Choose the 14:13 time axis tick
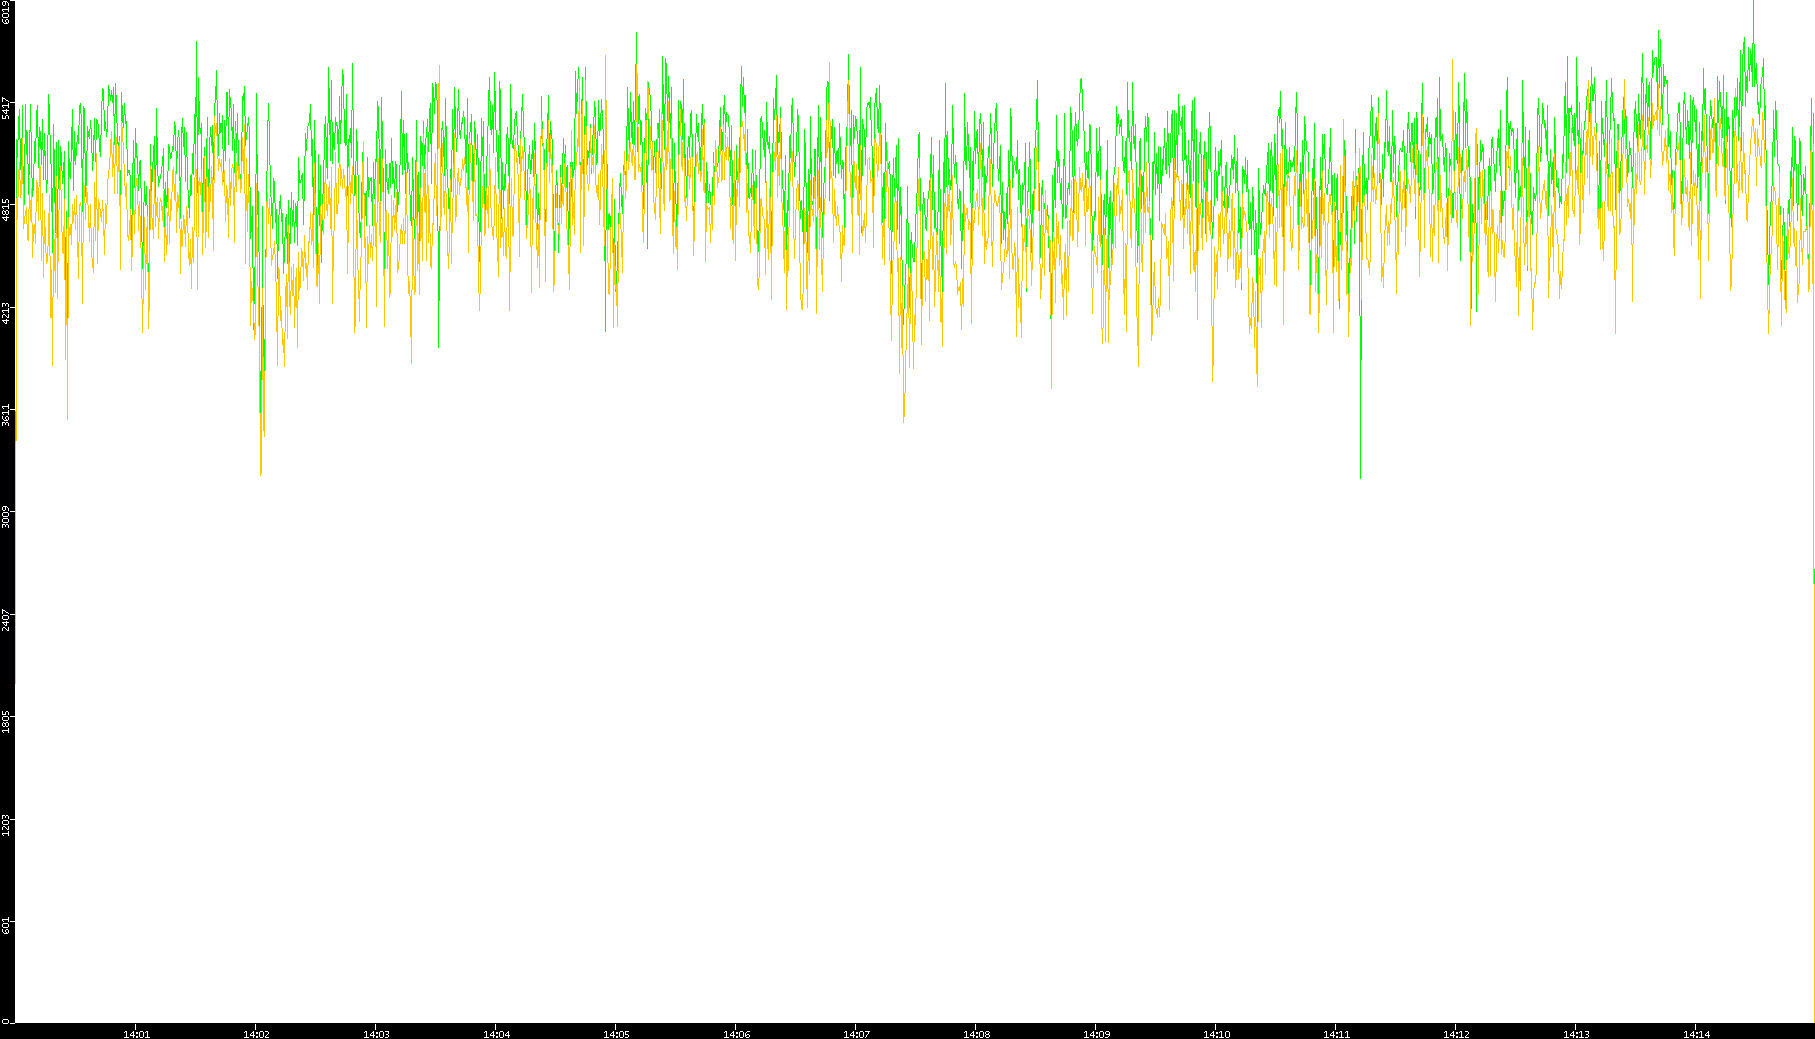 [1576, 1033]
